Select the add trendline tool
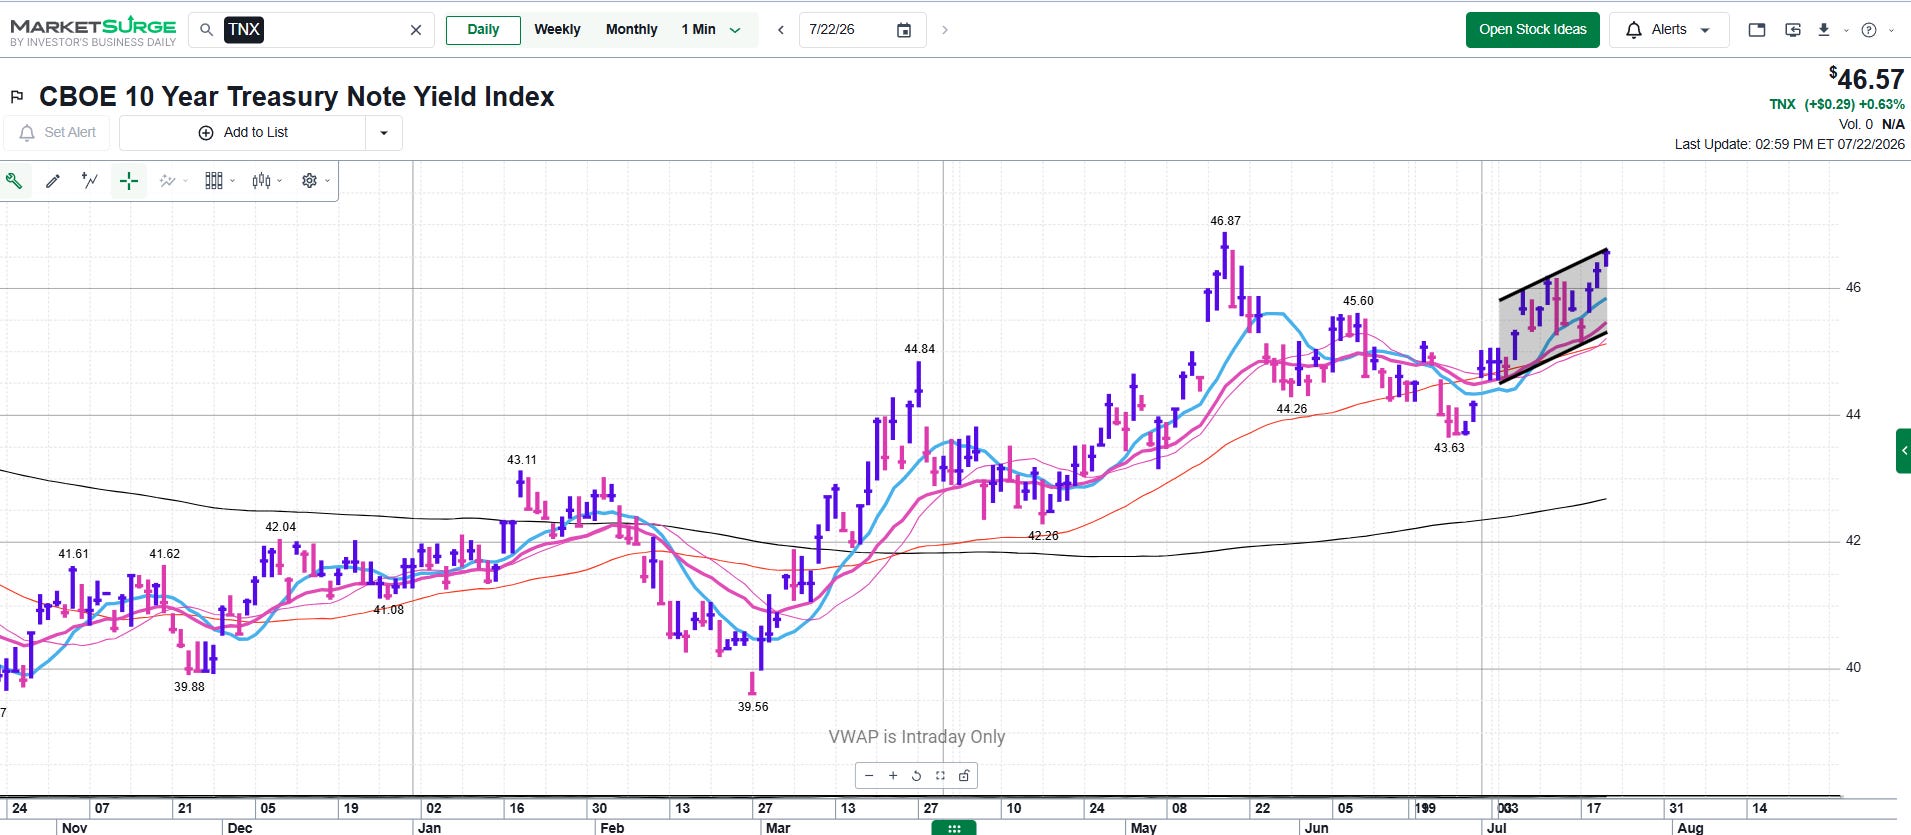This screenshot has height=835, width=1911. tap(90, 181)
